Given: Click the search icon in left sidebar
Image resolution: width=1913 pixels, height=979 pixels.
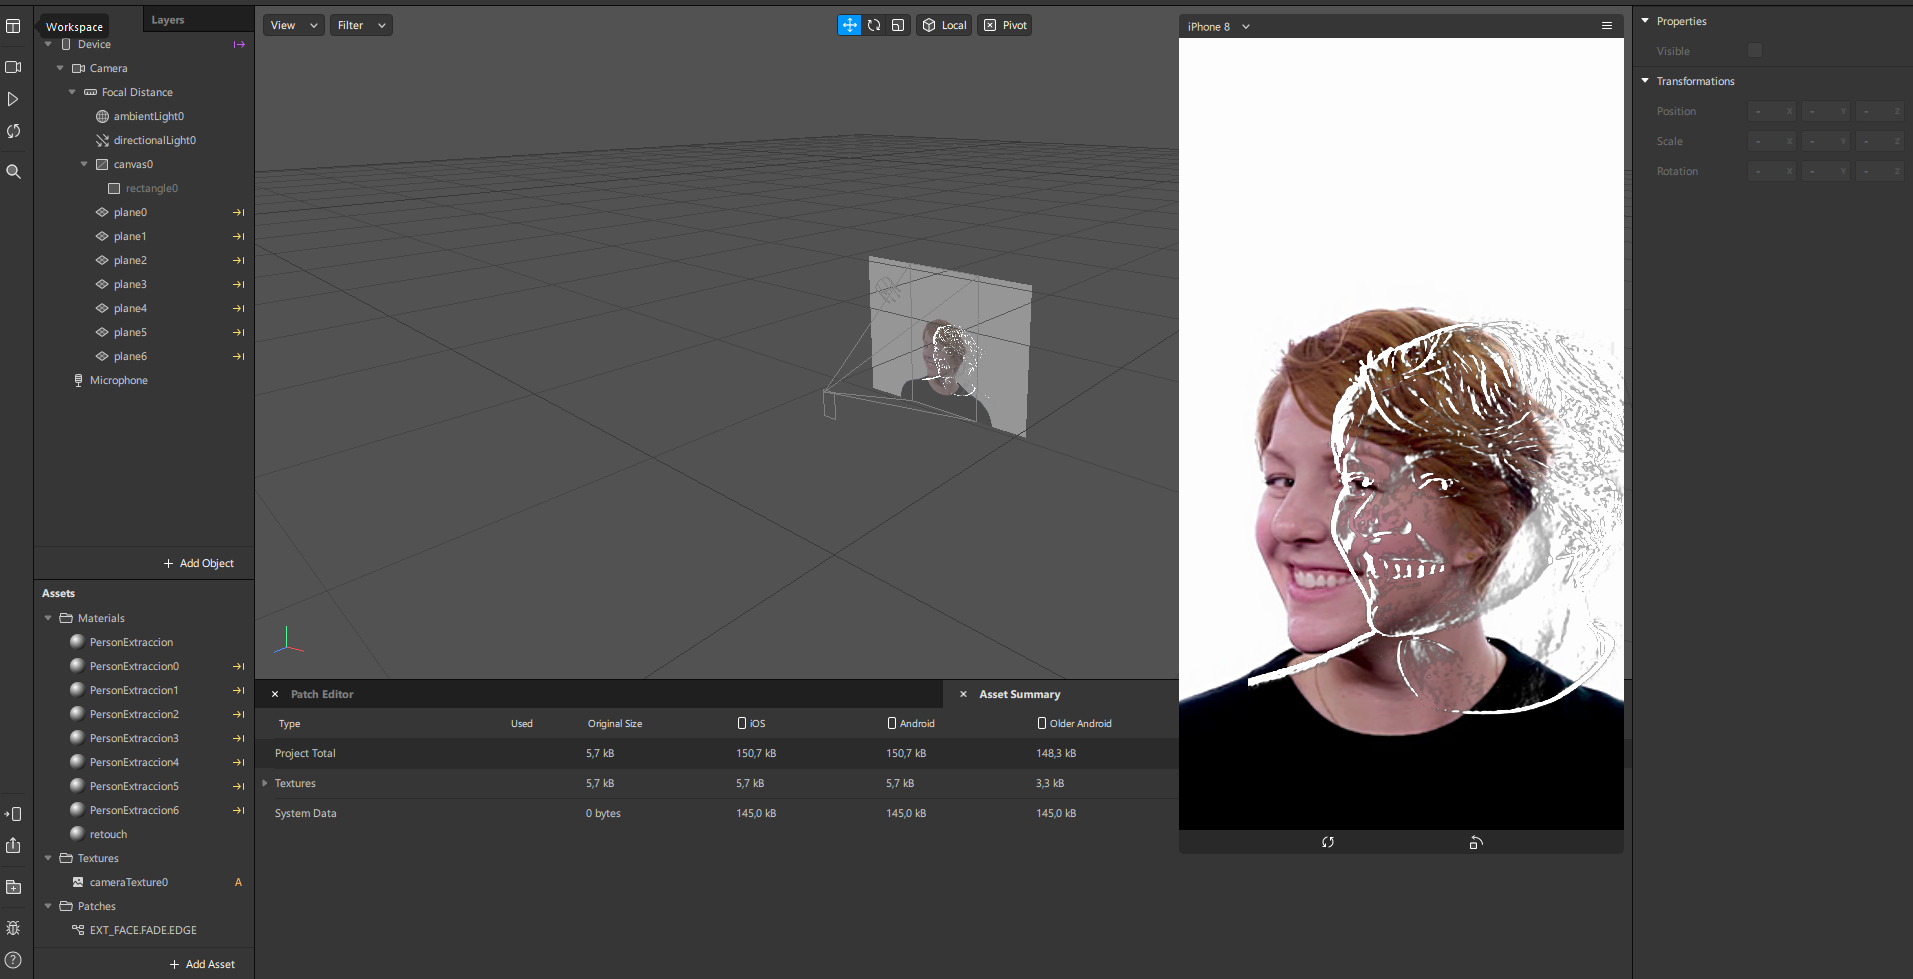Looking at the screenshot, I should pos(13,172).
